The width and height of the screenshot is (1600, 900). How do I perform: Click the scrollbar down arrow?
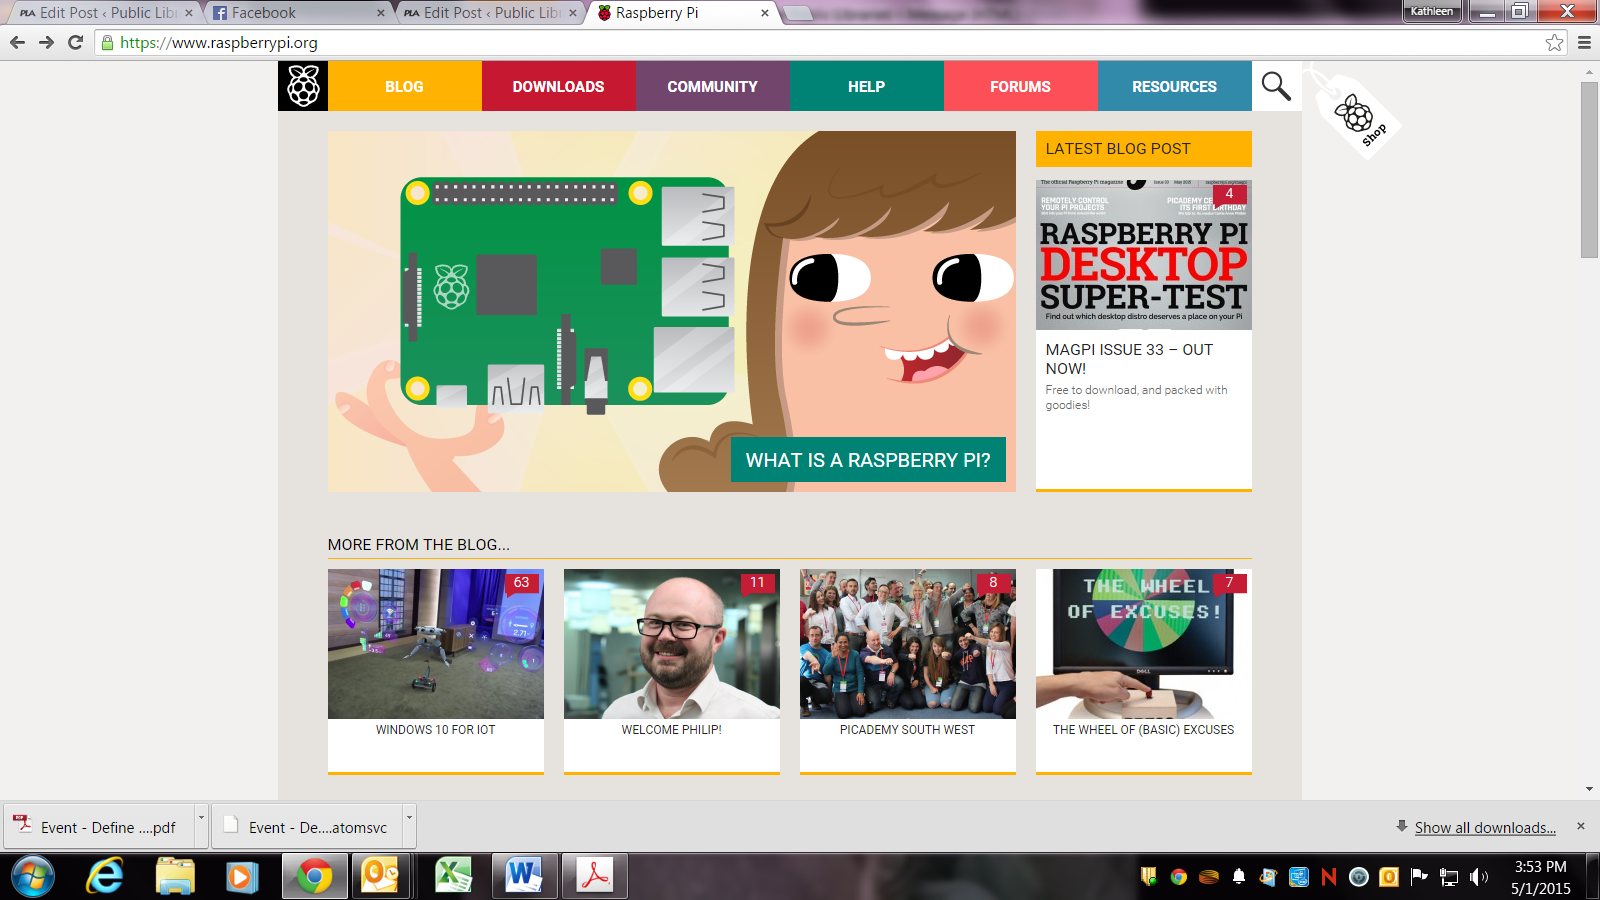pyautogui.click(x=1589, y=789)
